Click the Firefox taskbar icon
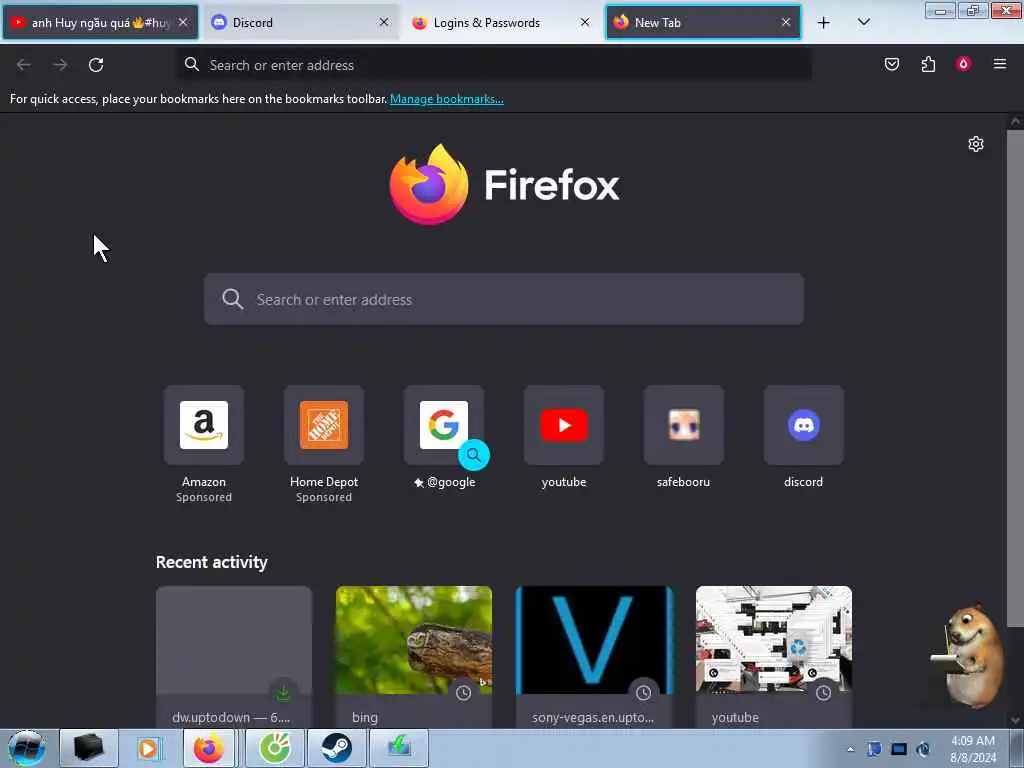Screen dimensions: 1024x768 click(208, 748)
